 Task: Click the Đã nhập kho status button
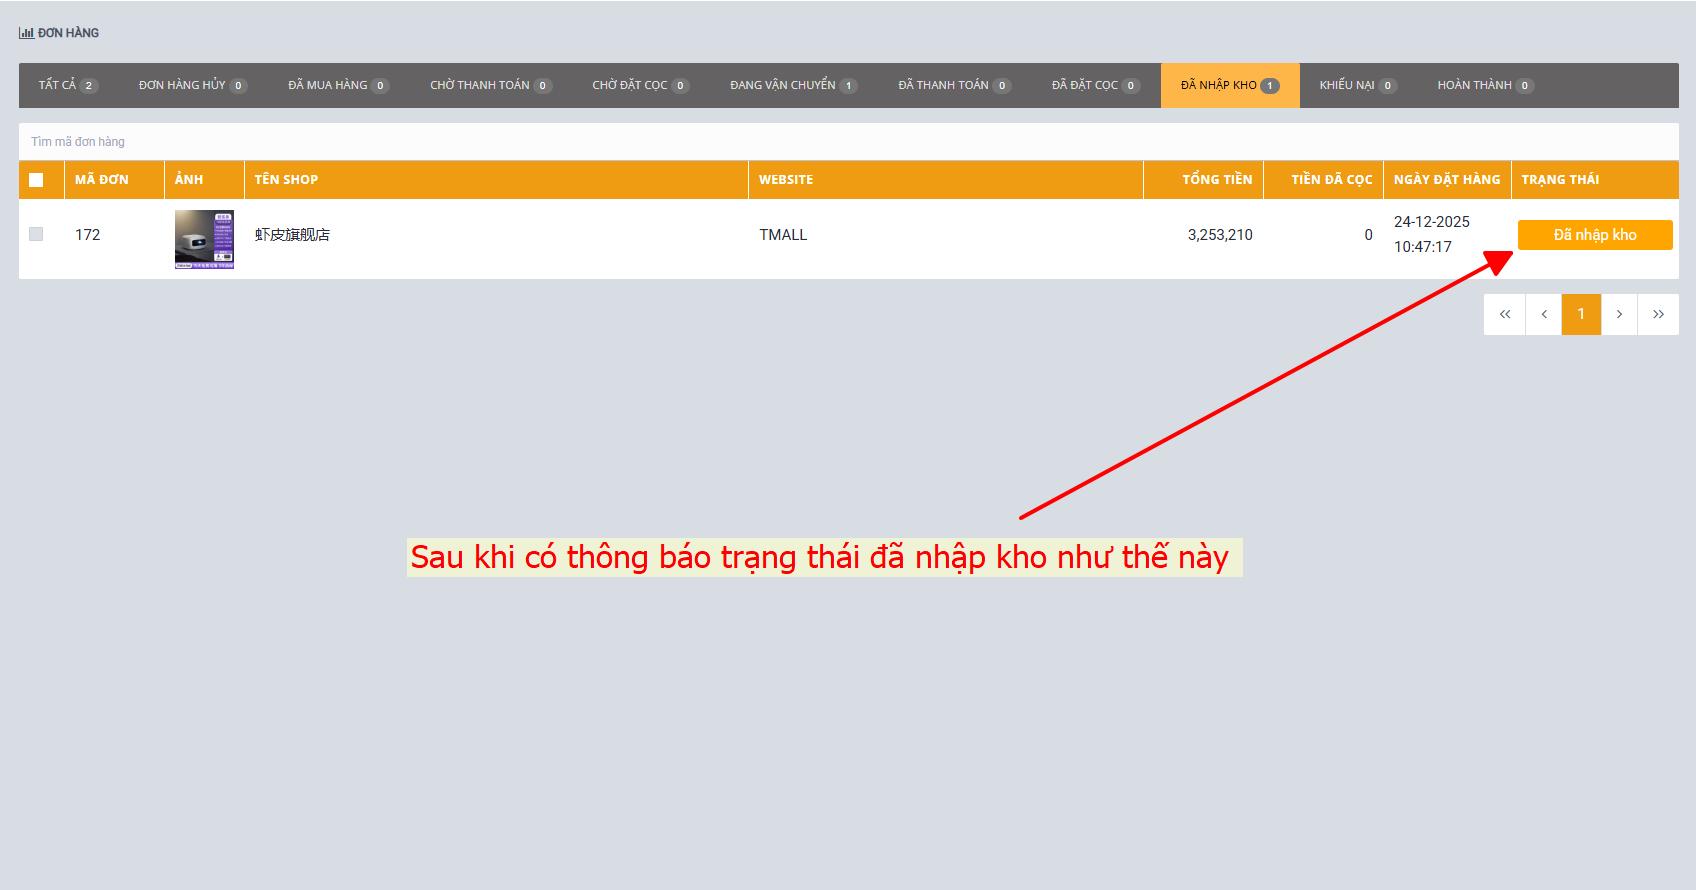click(x=1594, y=235)
